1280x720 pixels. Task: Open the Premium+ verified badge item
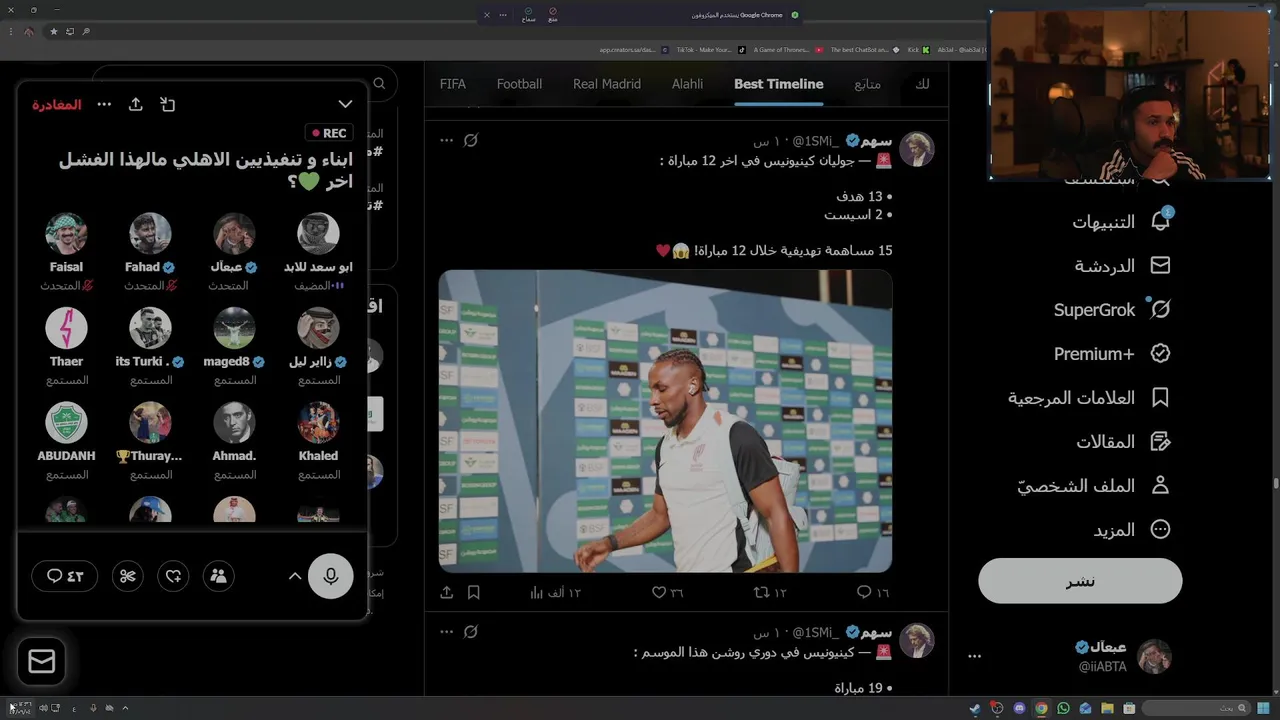(1160, 353)
